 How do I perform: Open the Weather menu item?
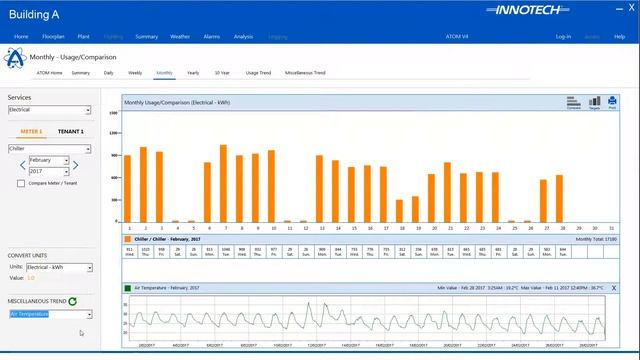pos(180,37)
